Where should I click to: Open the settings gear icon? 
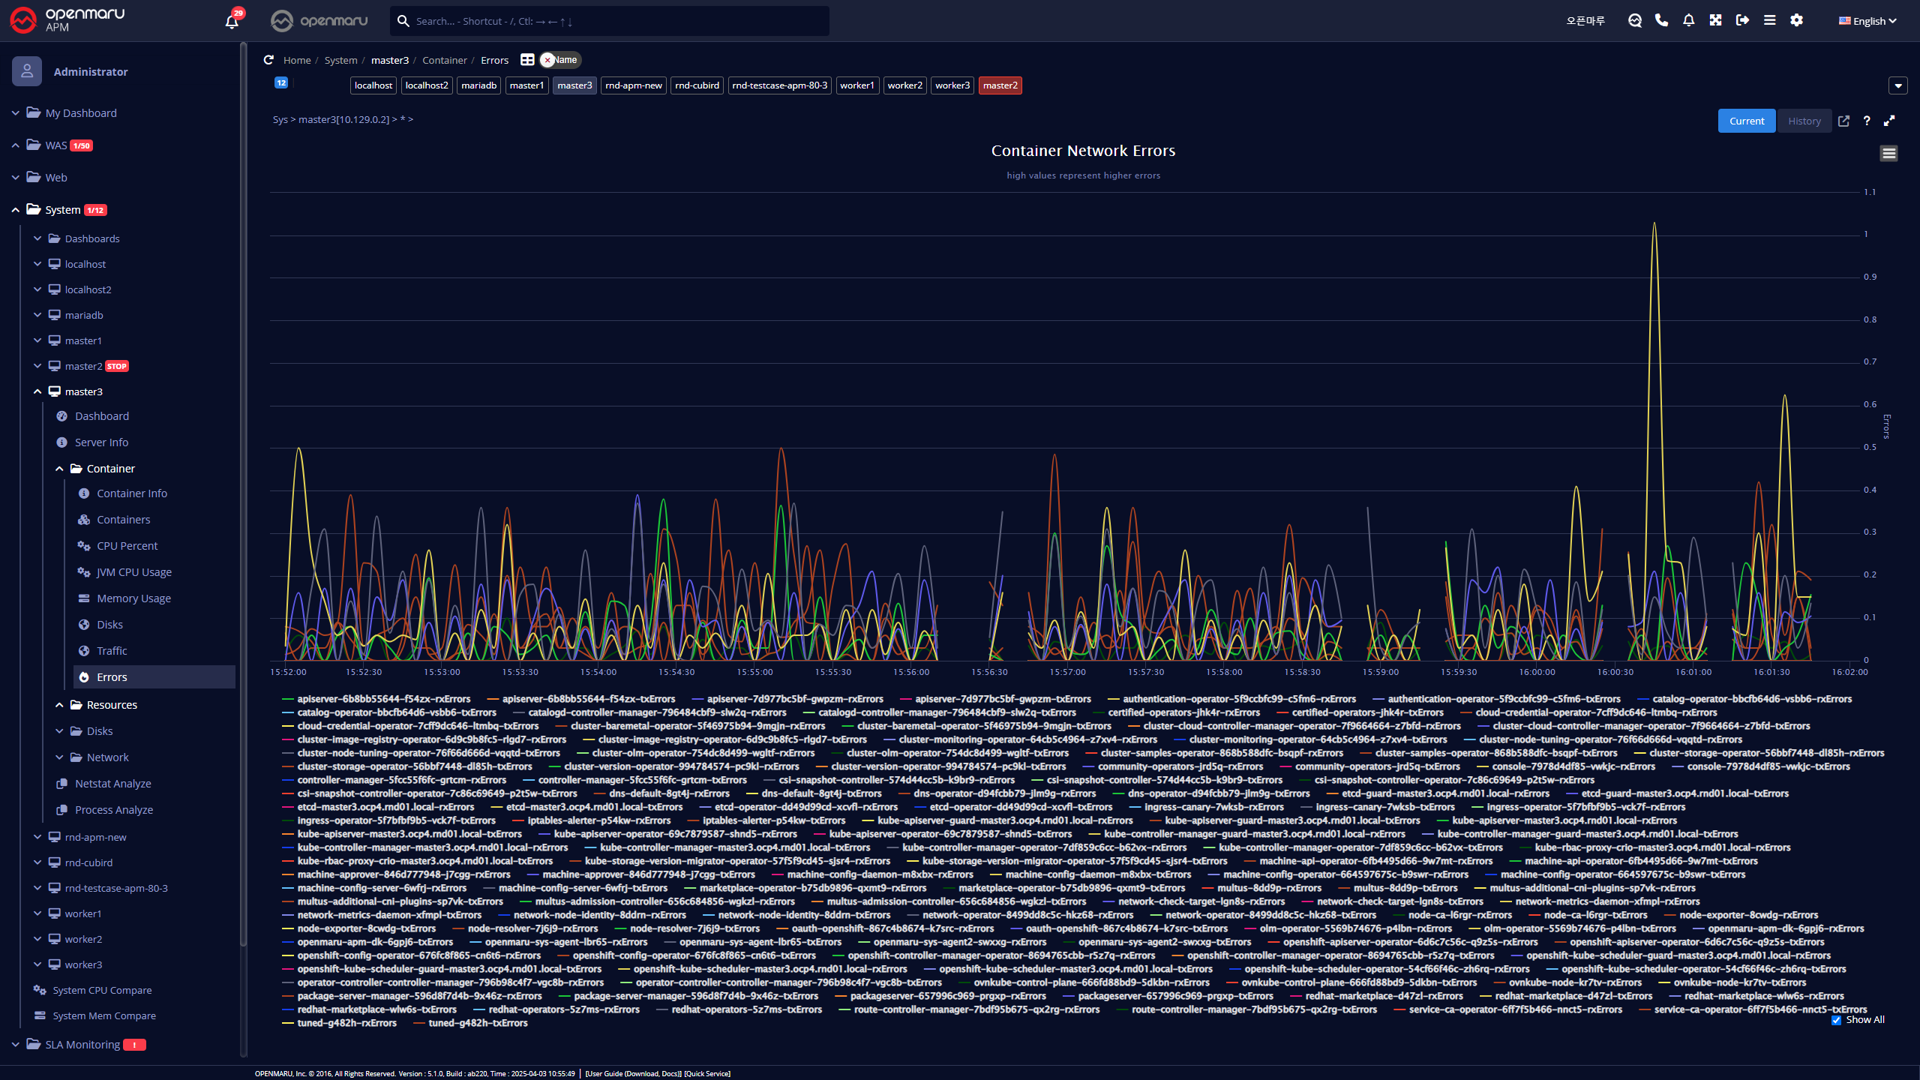click(1797, 20)
